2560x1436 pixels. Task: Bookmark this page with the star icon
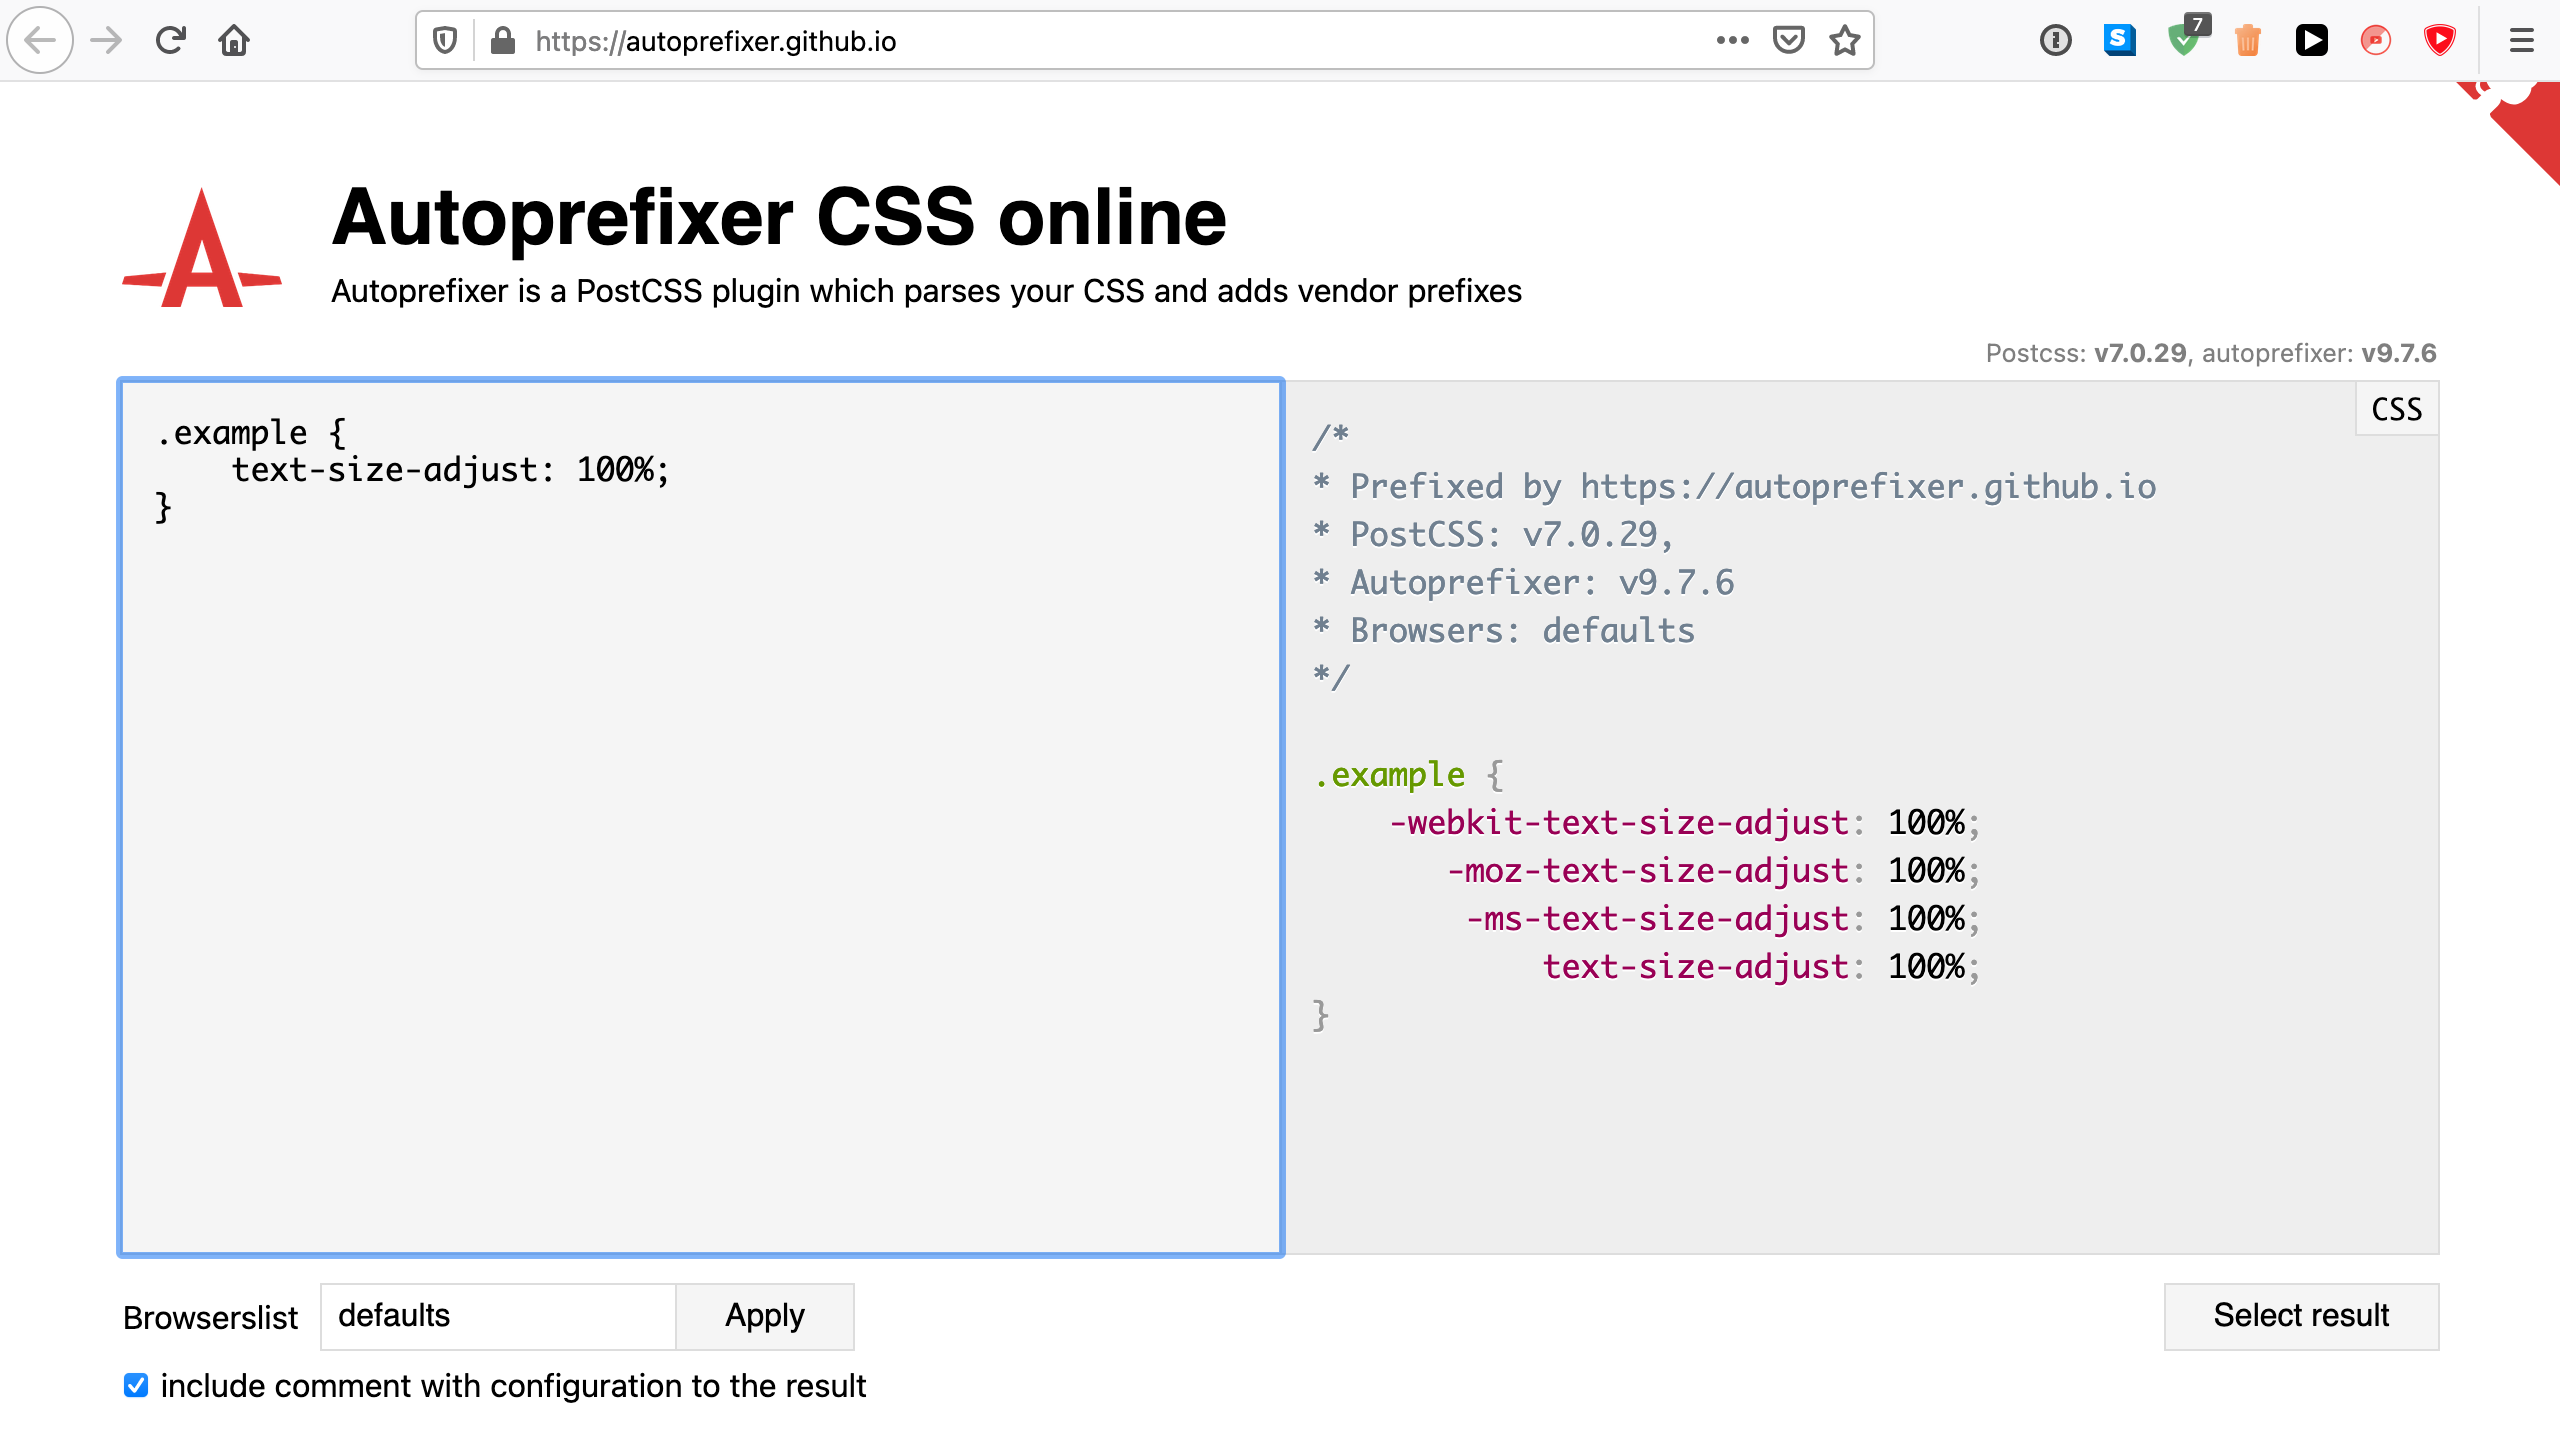[x=1843, y=40]
